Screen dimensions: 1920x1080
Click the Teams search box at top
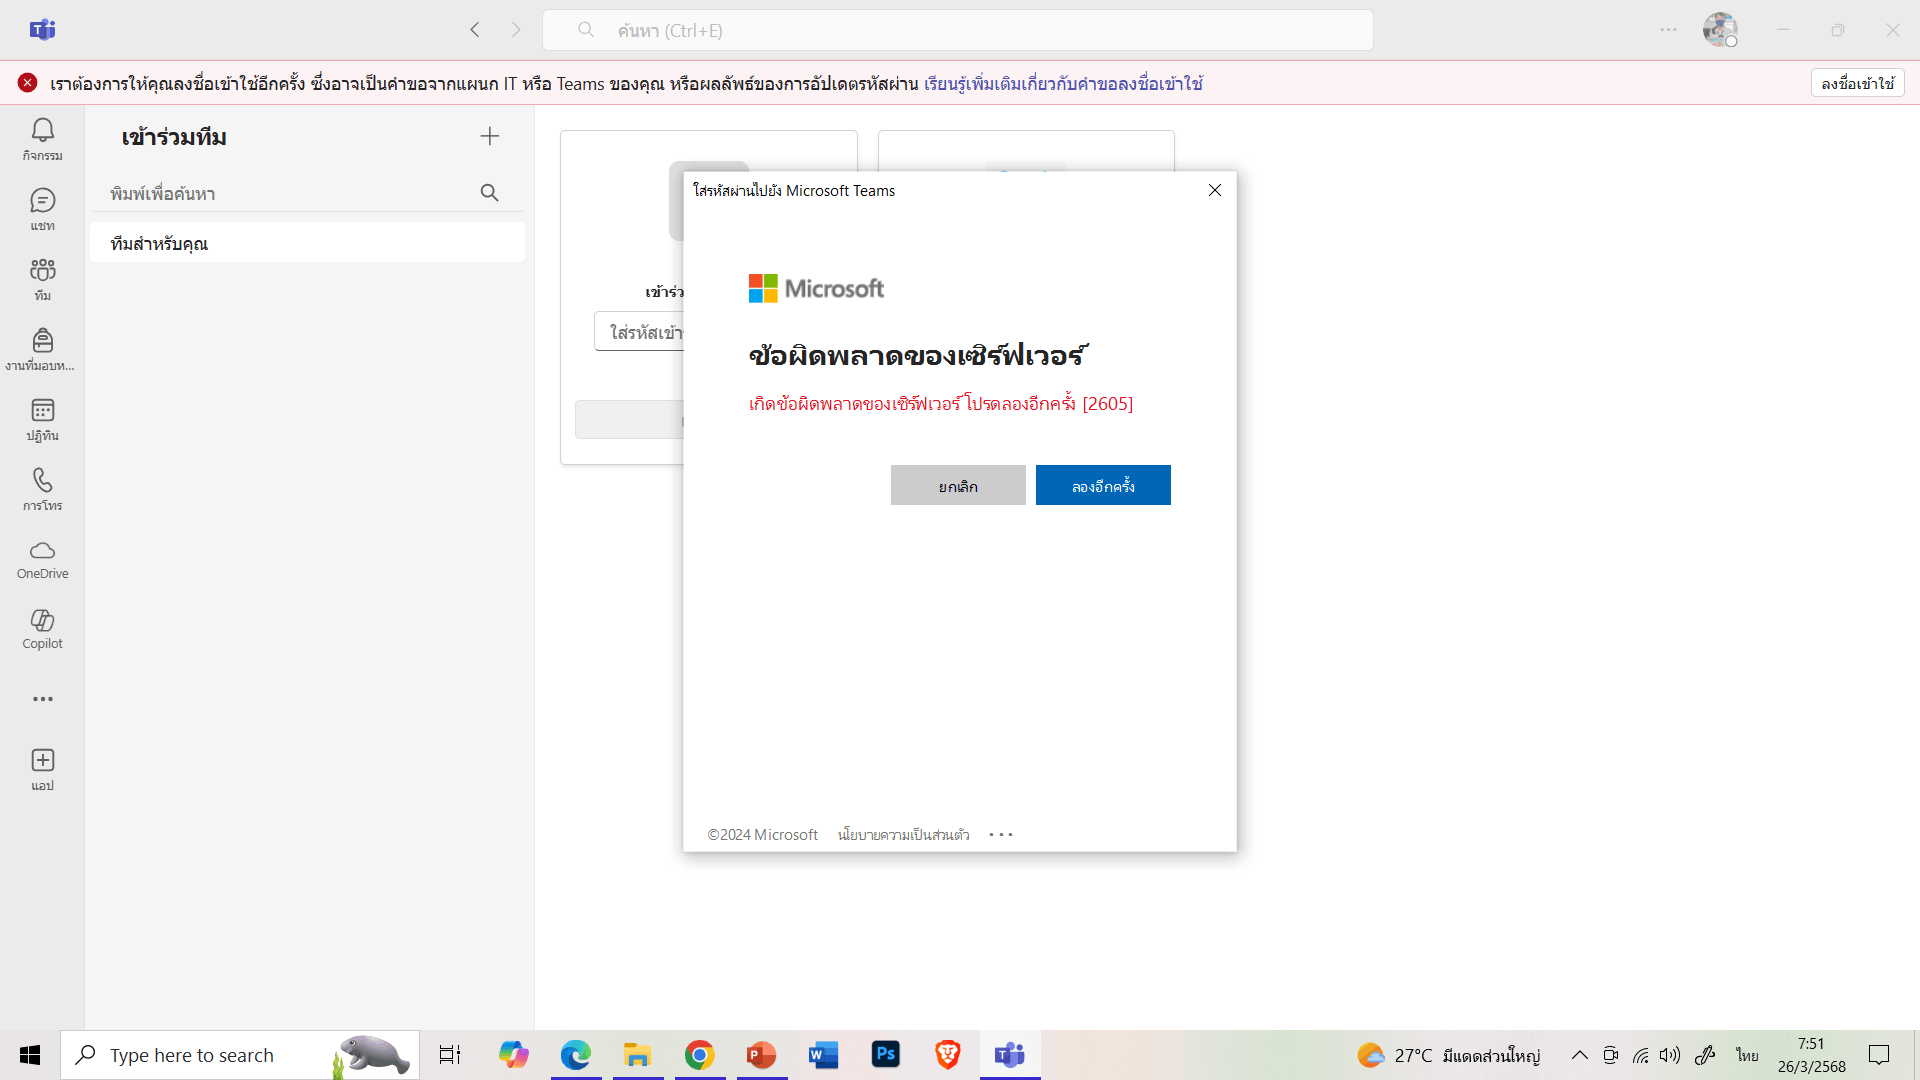tap(957, 30)
